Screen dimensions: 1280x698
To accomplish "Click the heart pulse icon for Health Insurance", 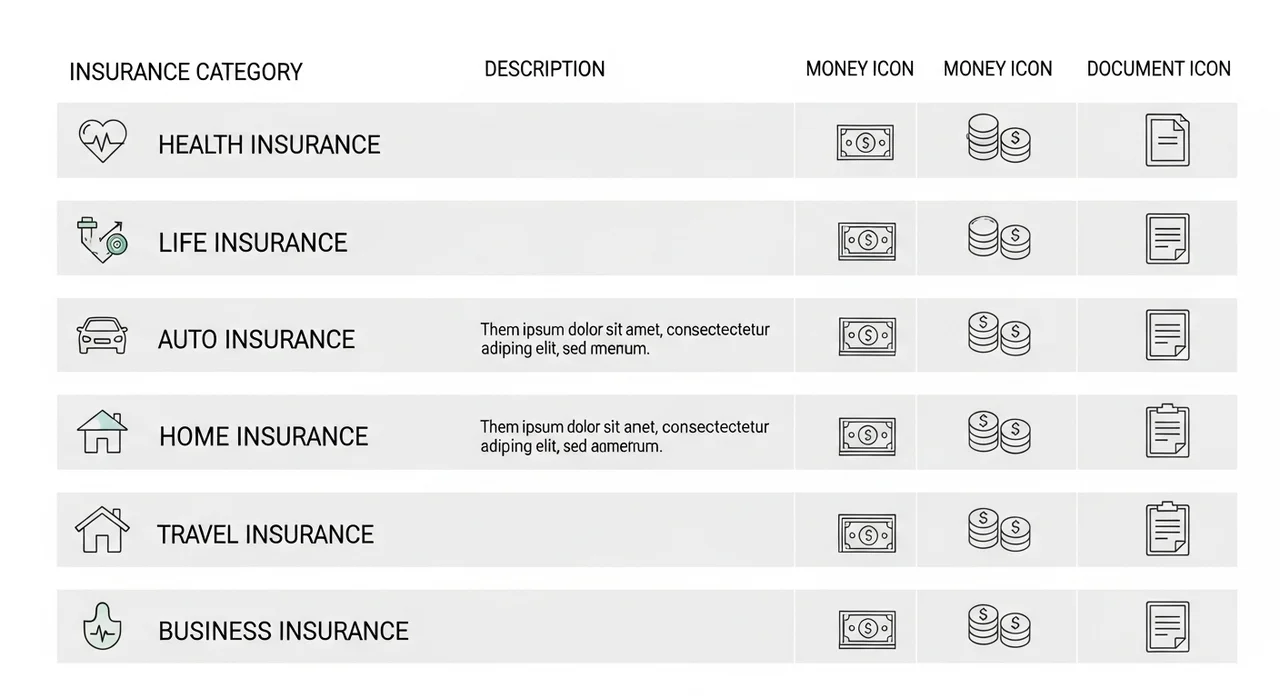I will click(103, 141).
